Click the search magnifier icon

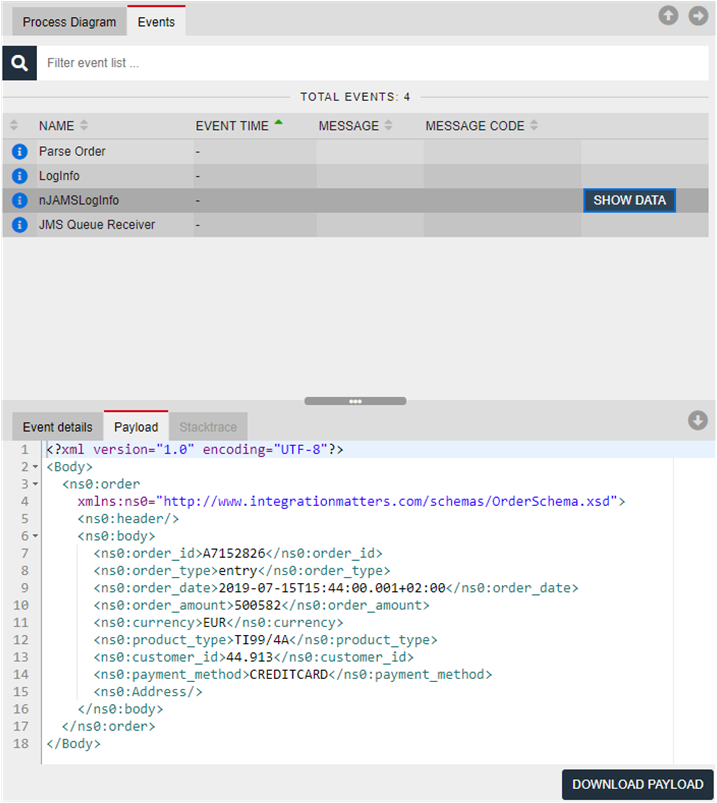click(x=19, y=63)
